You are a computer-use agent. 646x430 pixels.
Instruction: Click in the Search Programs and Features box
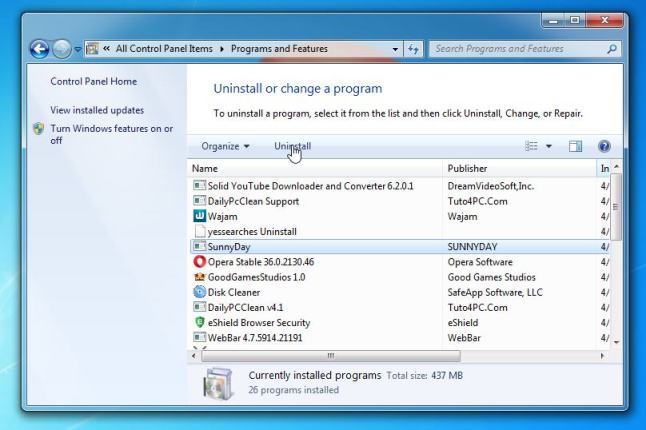click(x=515, y=48)
